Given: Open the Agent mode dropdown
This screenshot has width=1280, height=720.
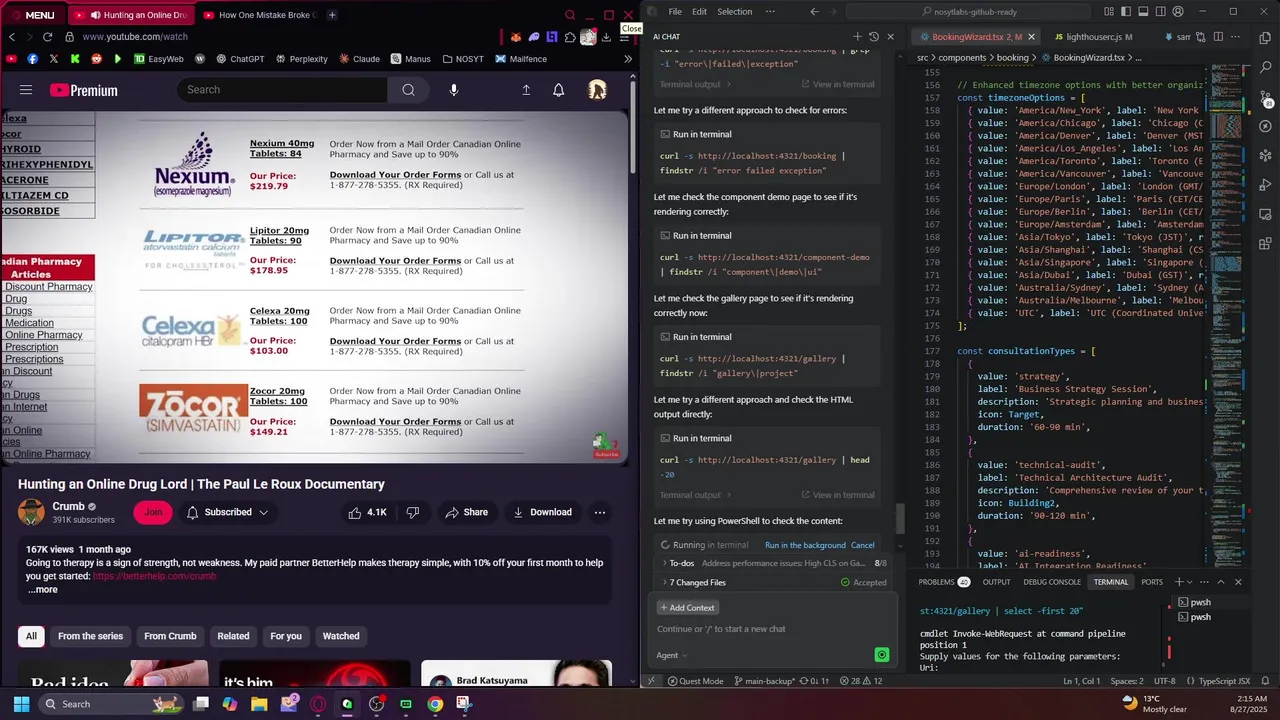Looking at the screenshot, I should (x=671, y=655).
